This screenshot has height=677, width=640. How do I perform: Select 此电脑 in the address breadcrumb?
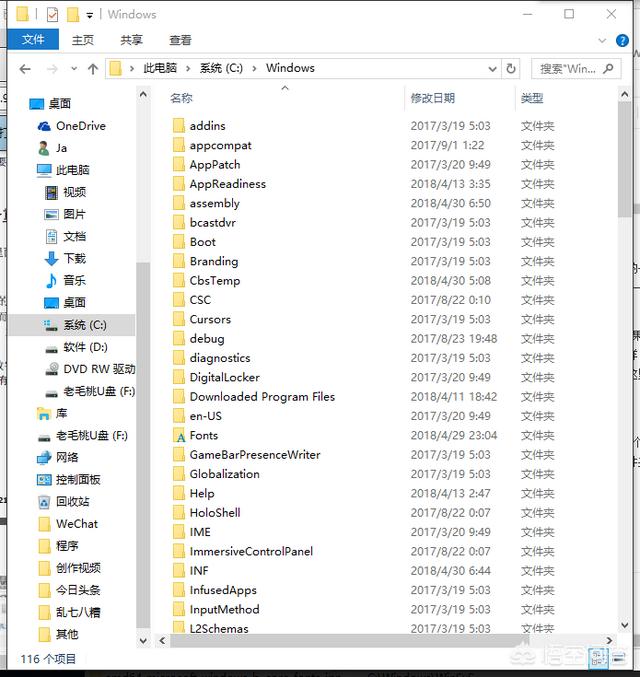159,68
